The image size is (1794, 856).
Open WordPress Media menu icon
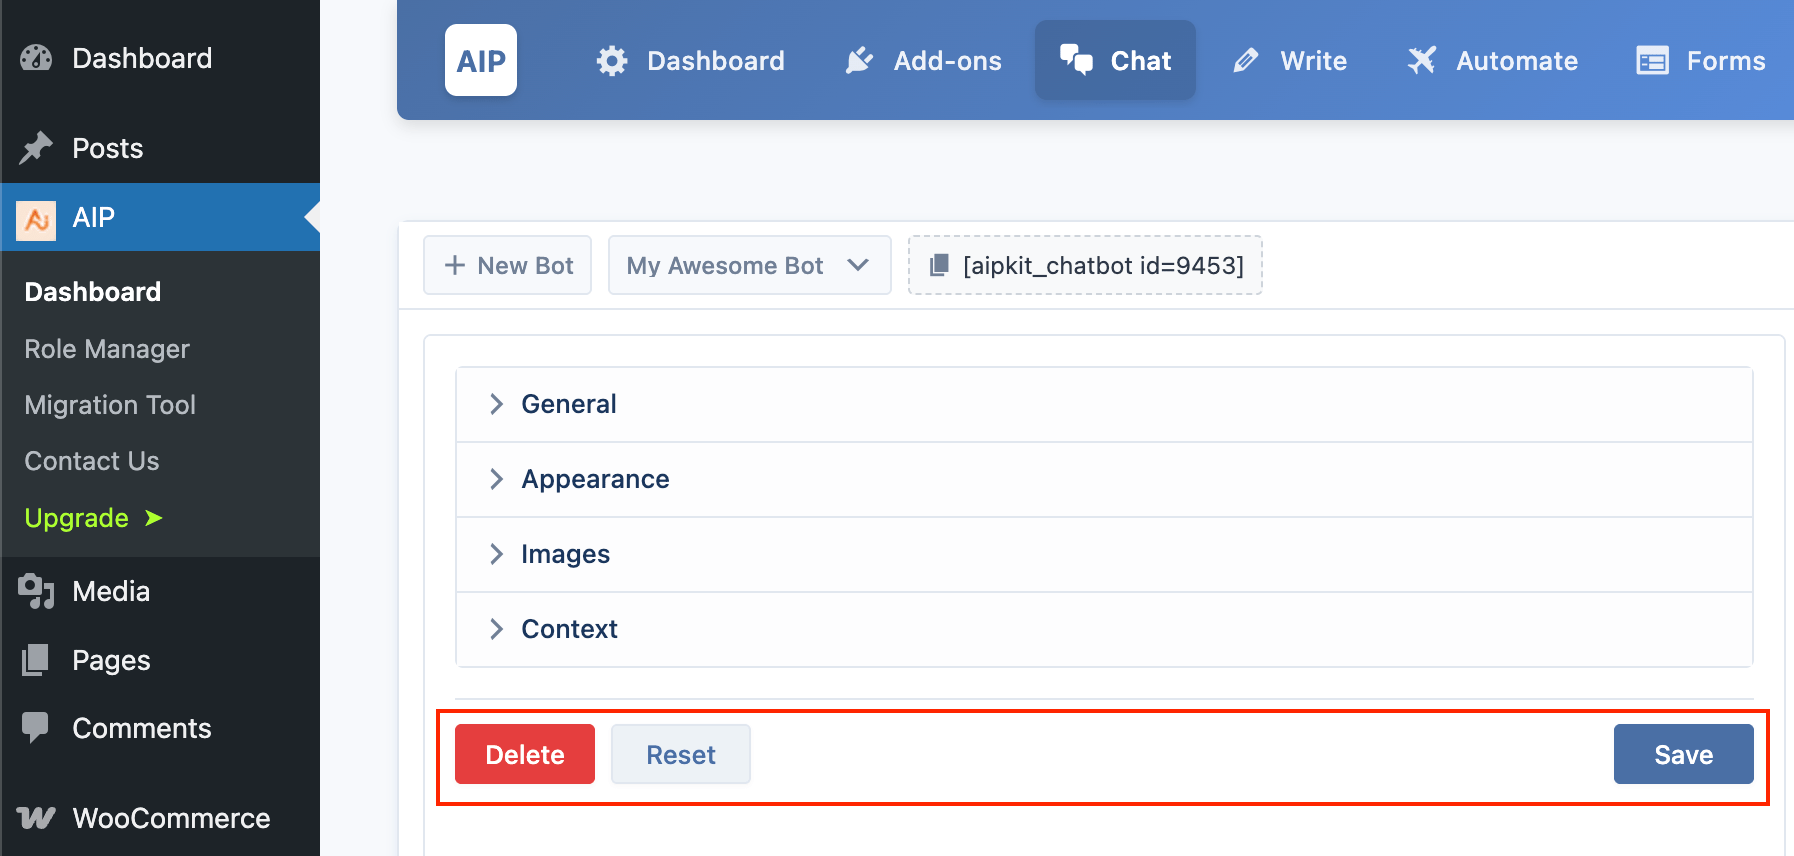pos(36,591)
